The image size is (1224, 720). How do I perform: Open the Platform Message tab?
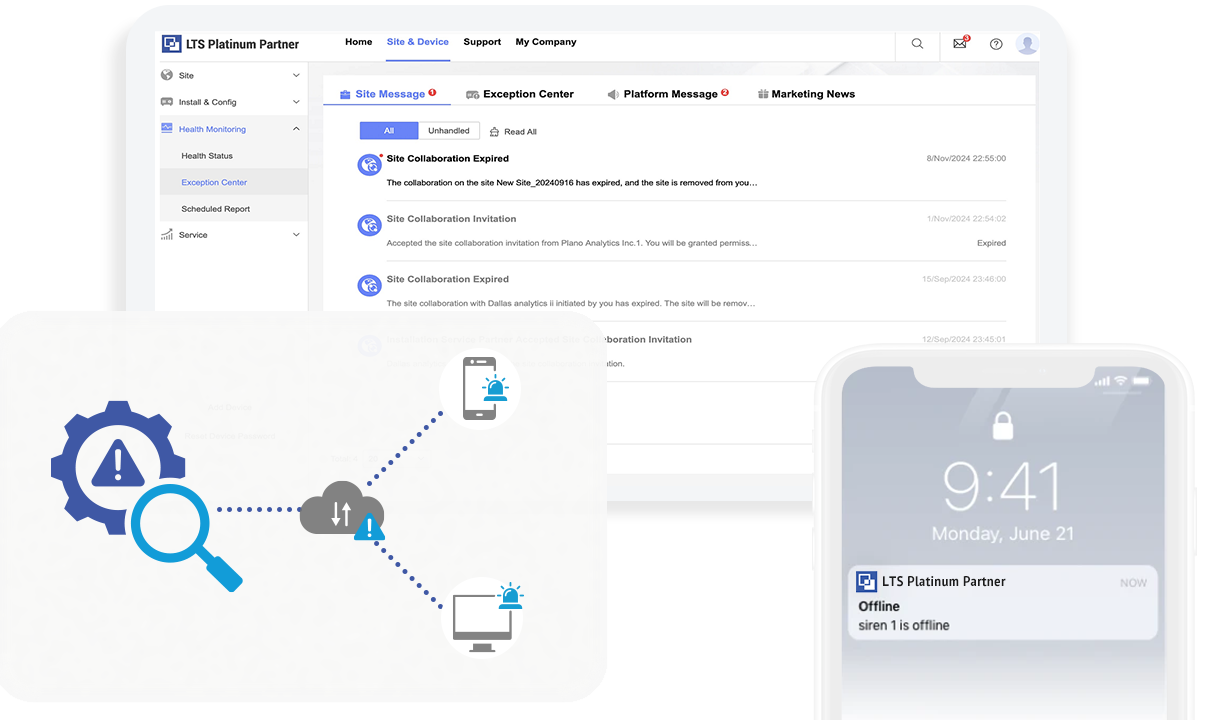[667, 94]
